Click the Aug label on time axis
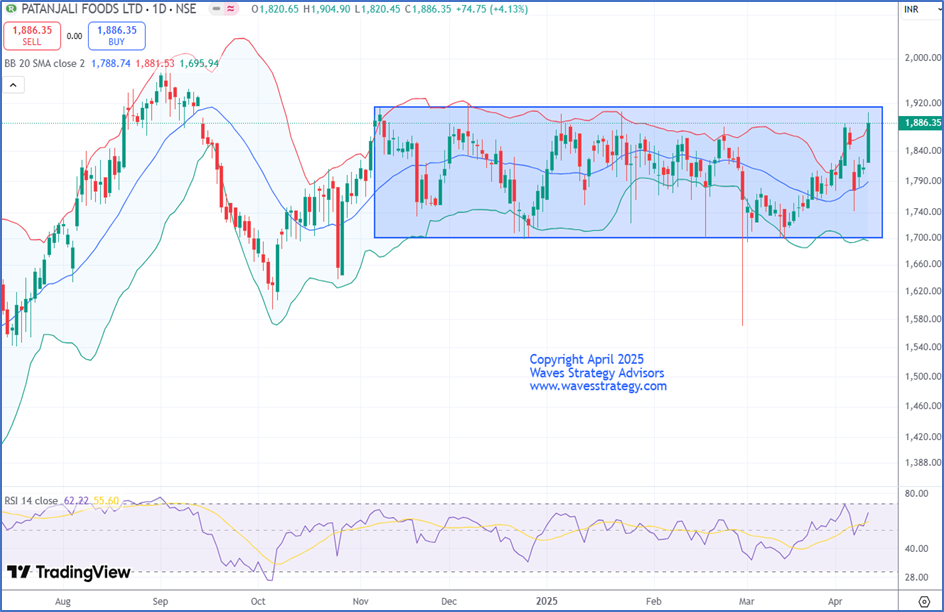The image size is (944, 612). coord(63,601)
